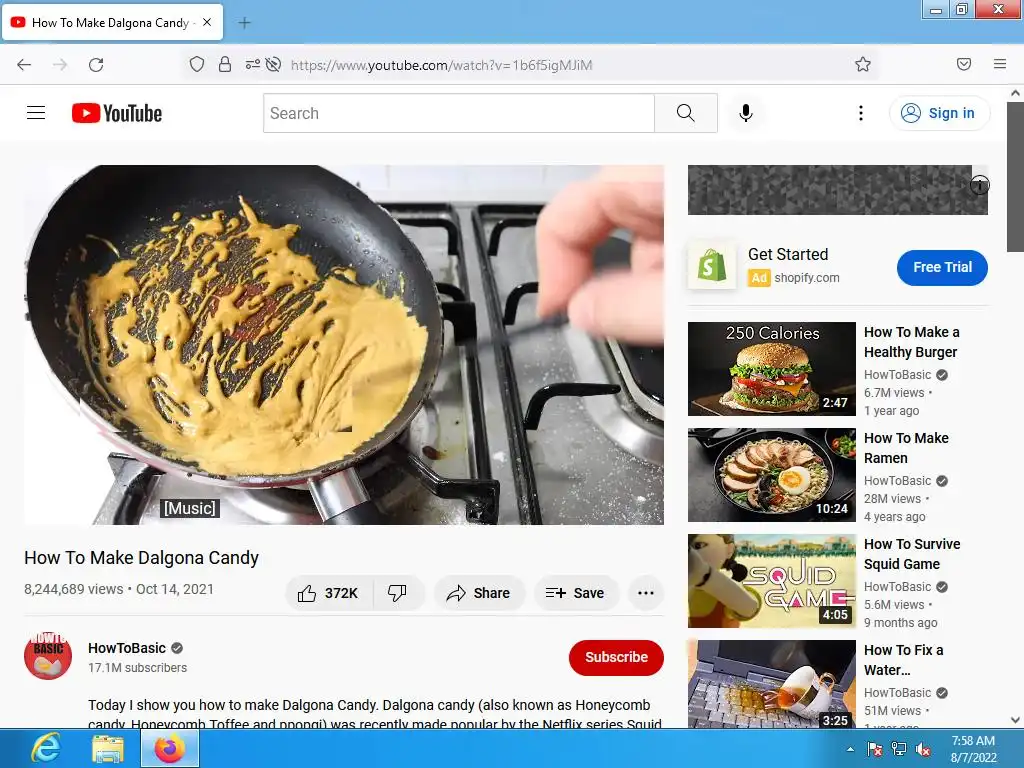Open network tray icon
The height and width of the screenshot is (768, 1024).
click(x=899, y=749)
